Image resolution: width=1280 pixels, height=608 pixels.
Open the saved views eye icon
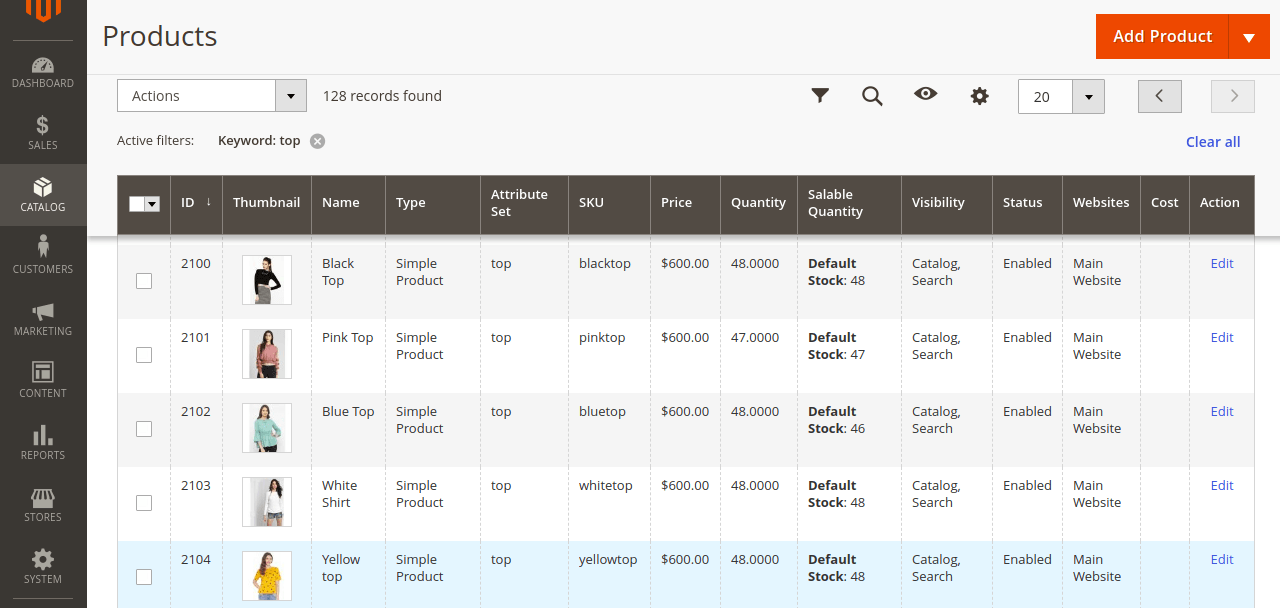(925, 95)
